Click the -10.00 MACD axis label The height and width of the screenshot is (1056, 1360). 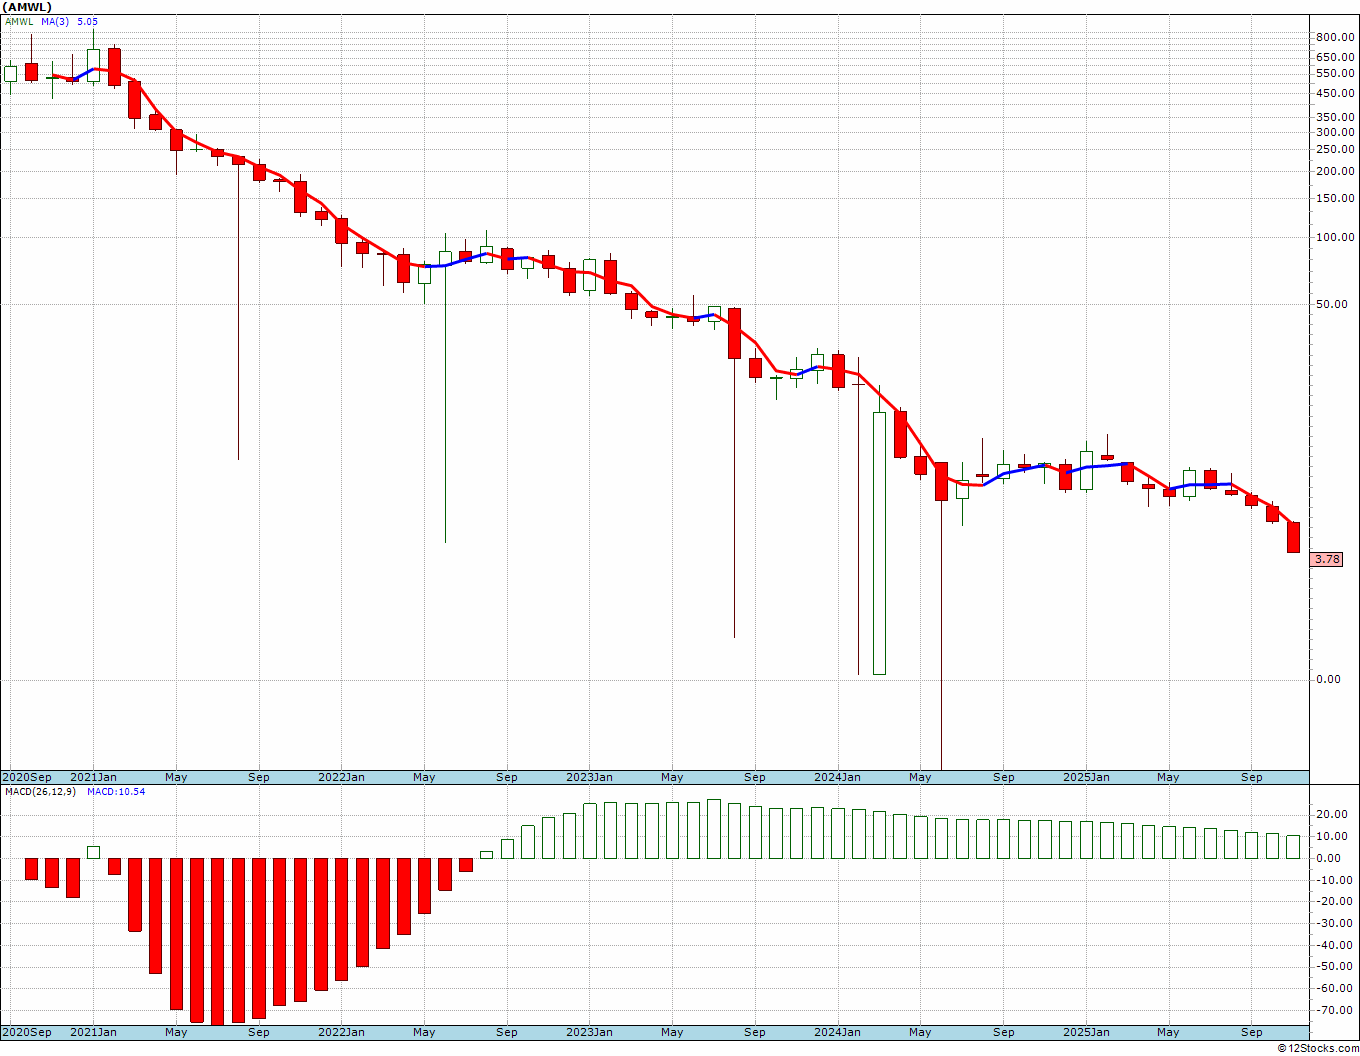click(x=1337, y=880)
